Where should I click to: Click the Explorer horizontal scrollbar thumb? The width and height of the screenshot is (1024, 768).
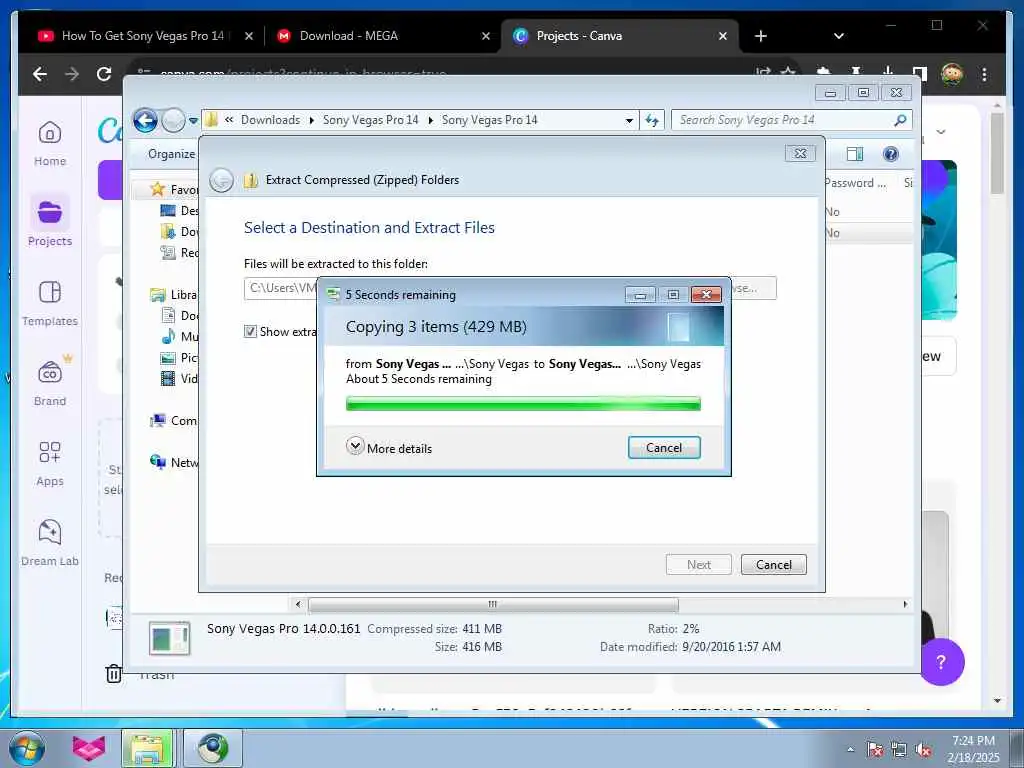pos(493,605)
